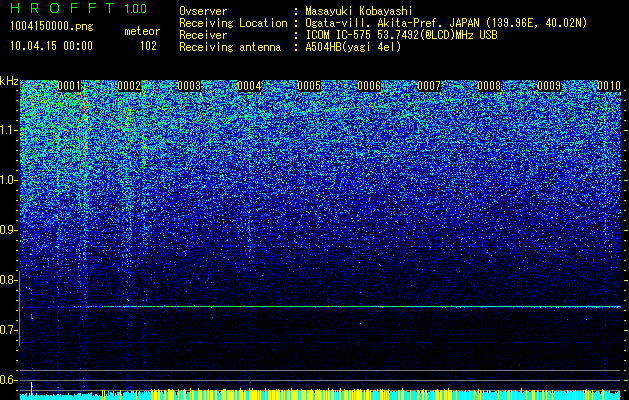This screenshot has height=400, width=629.
Task: Click time marker 0009
Action: [x=549, y=86]
